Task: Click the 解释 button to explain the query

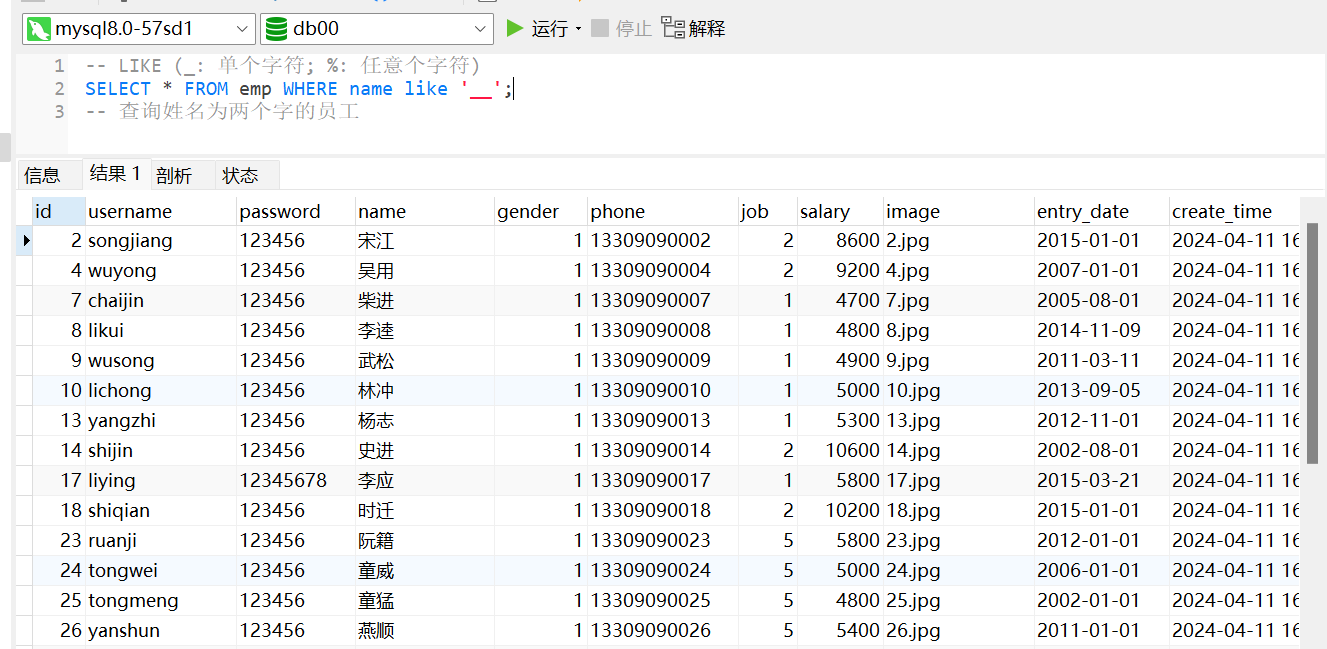Action: pyautogui.click(x=707, y=28)
